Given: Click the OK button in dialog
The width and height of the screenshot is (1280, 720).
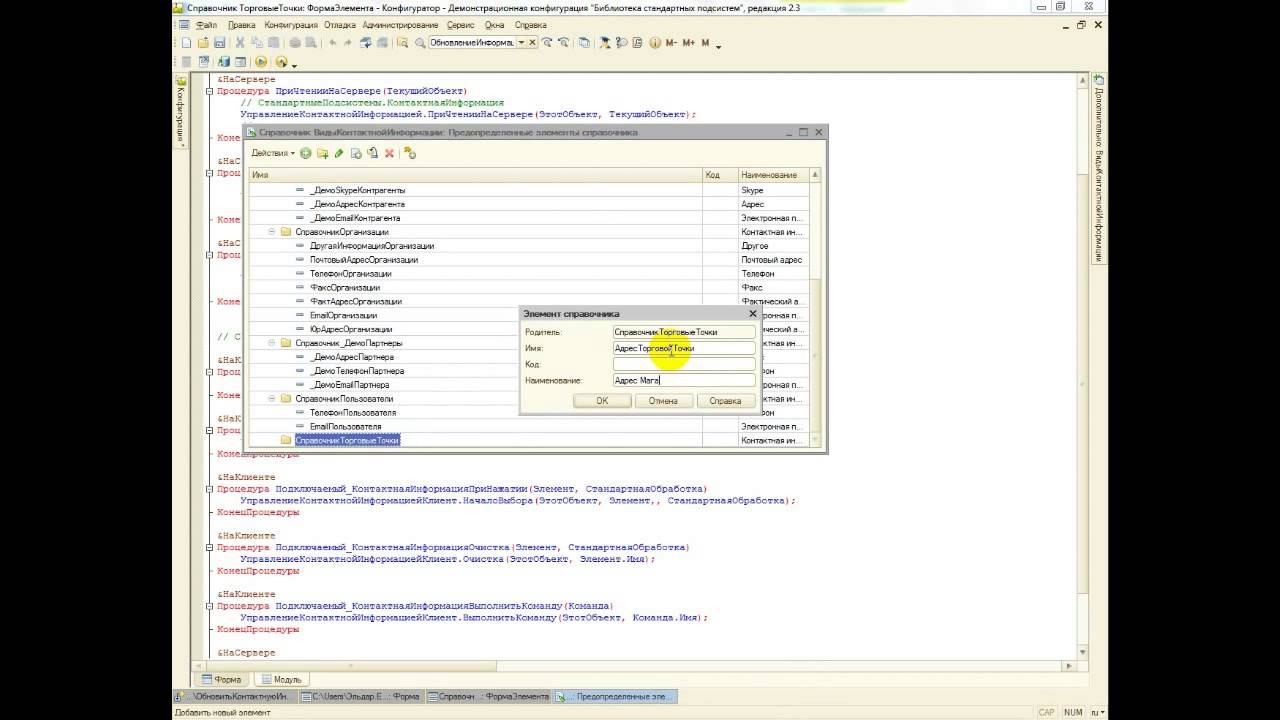Looking at the screenshot, I should 602,401.
